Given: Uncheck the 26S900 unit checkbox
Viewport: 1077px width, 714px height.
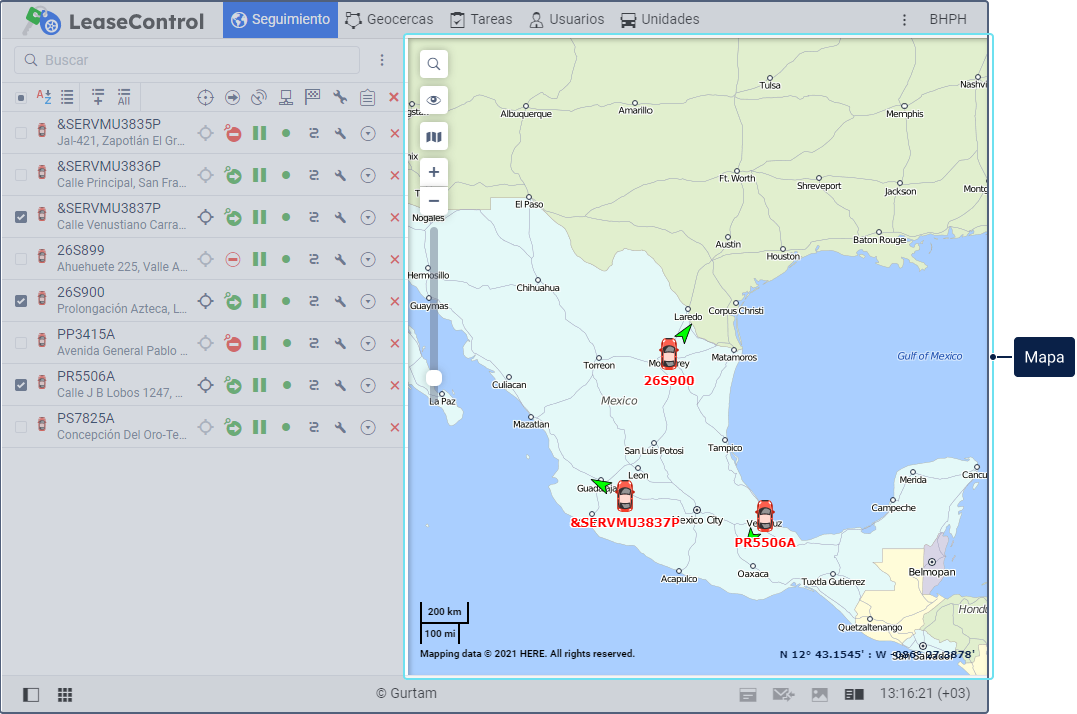Looking at the screenshot, I should [x=21, y=301].
